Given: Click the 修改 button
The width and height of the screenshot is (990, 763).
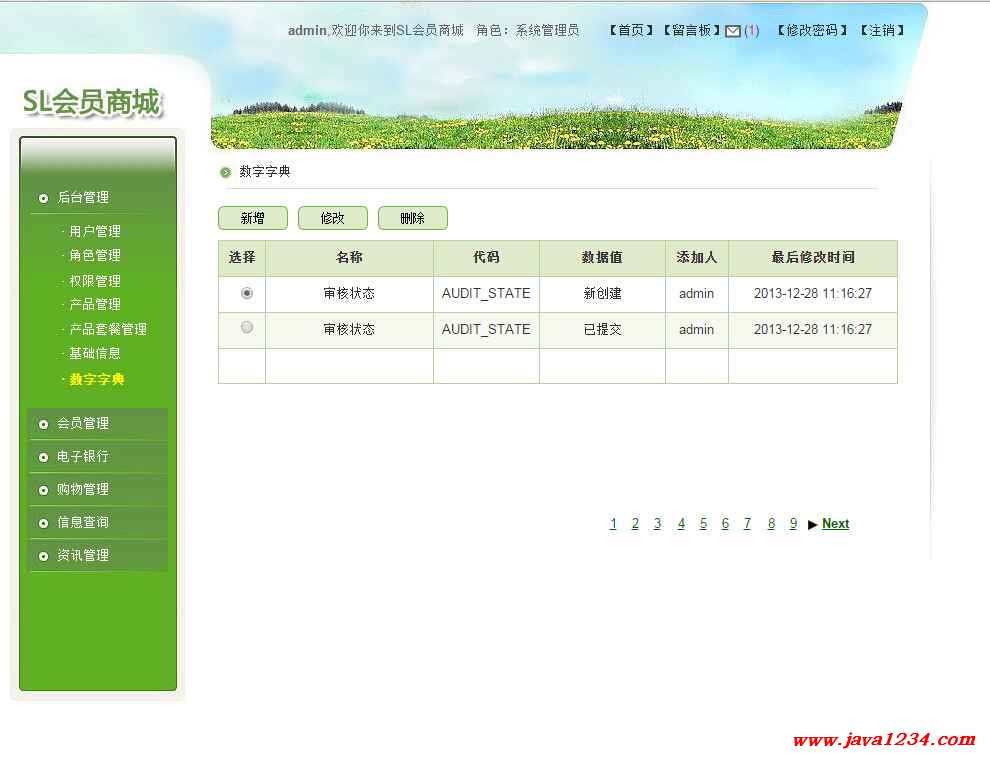Looking at the screenshot, I should 333,218.
